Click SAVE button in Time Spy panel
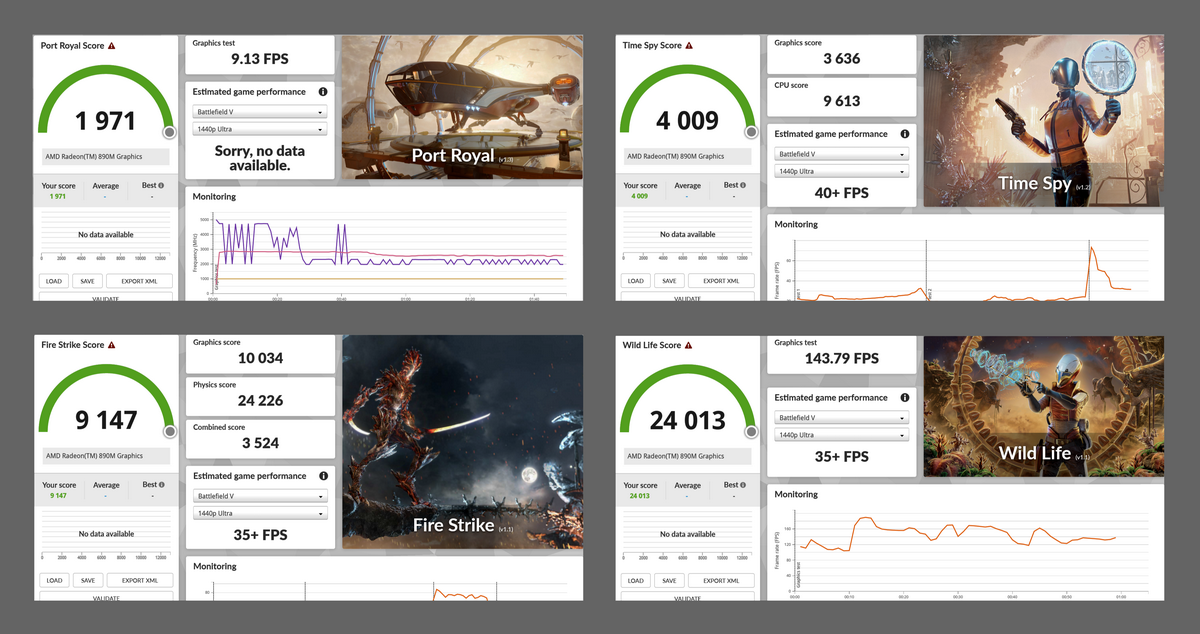Screen dimensions: 1200x634 (670, 281)
